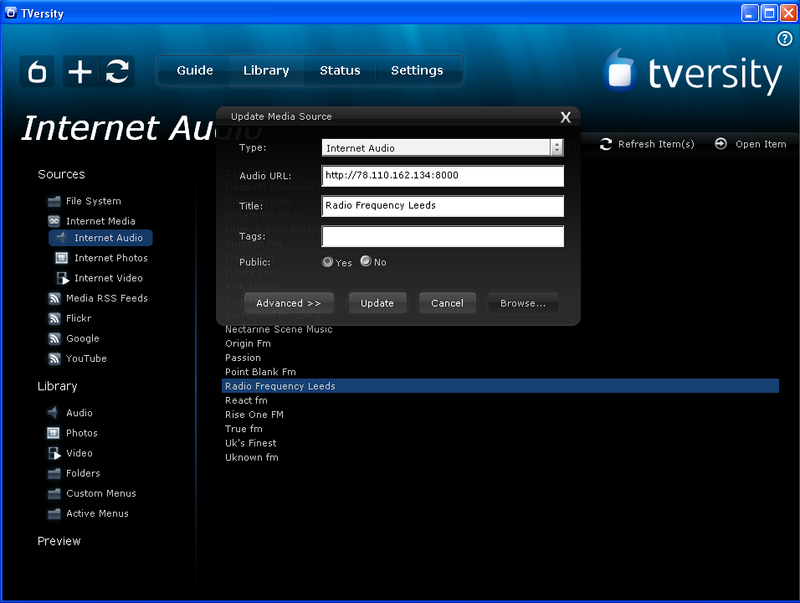Click the refresh arrows toolbar icon

[x=118, y=71]
